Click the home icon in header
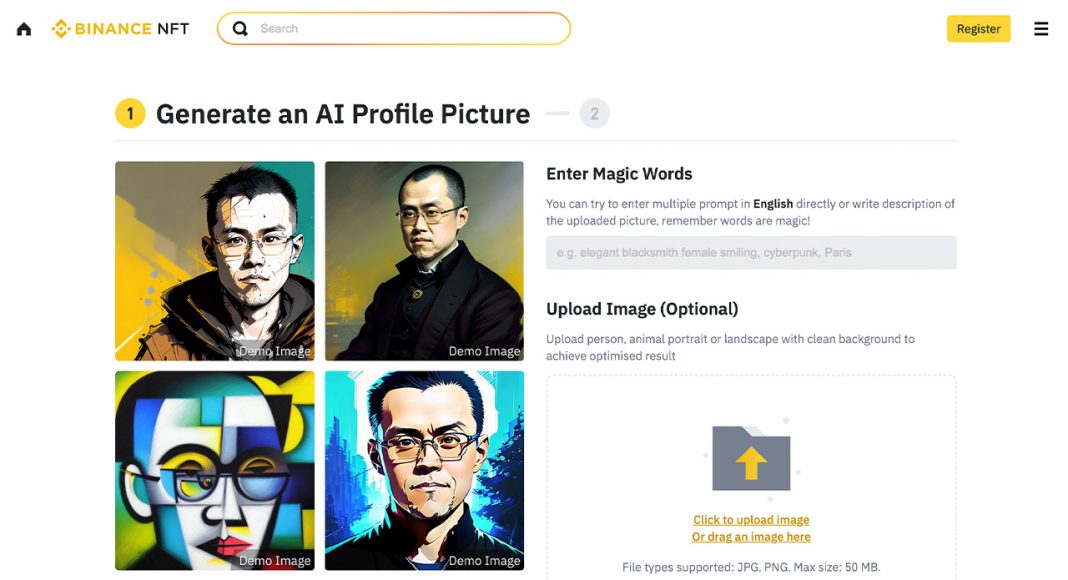Image resolution: width=1068 pixels, height=580 pixels. 24,29
